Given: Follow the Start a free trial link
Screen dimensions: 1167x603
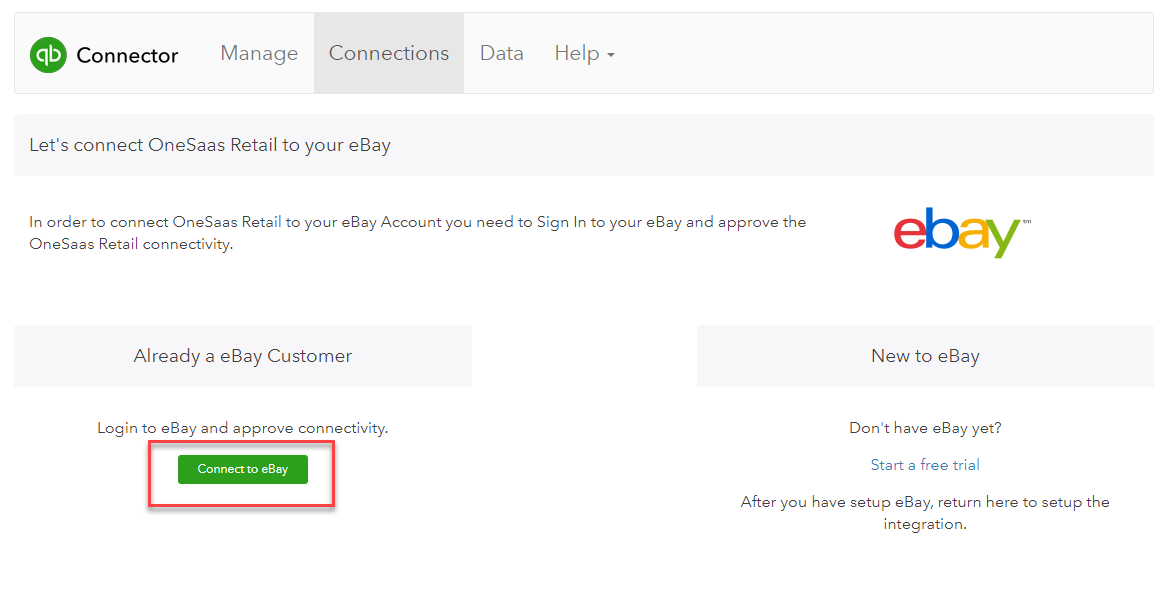Looking at the screenshot, I should coord(925,465).
